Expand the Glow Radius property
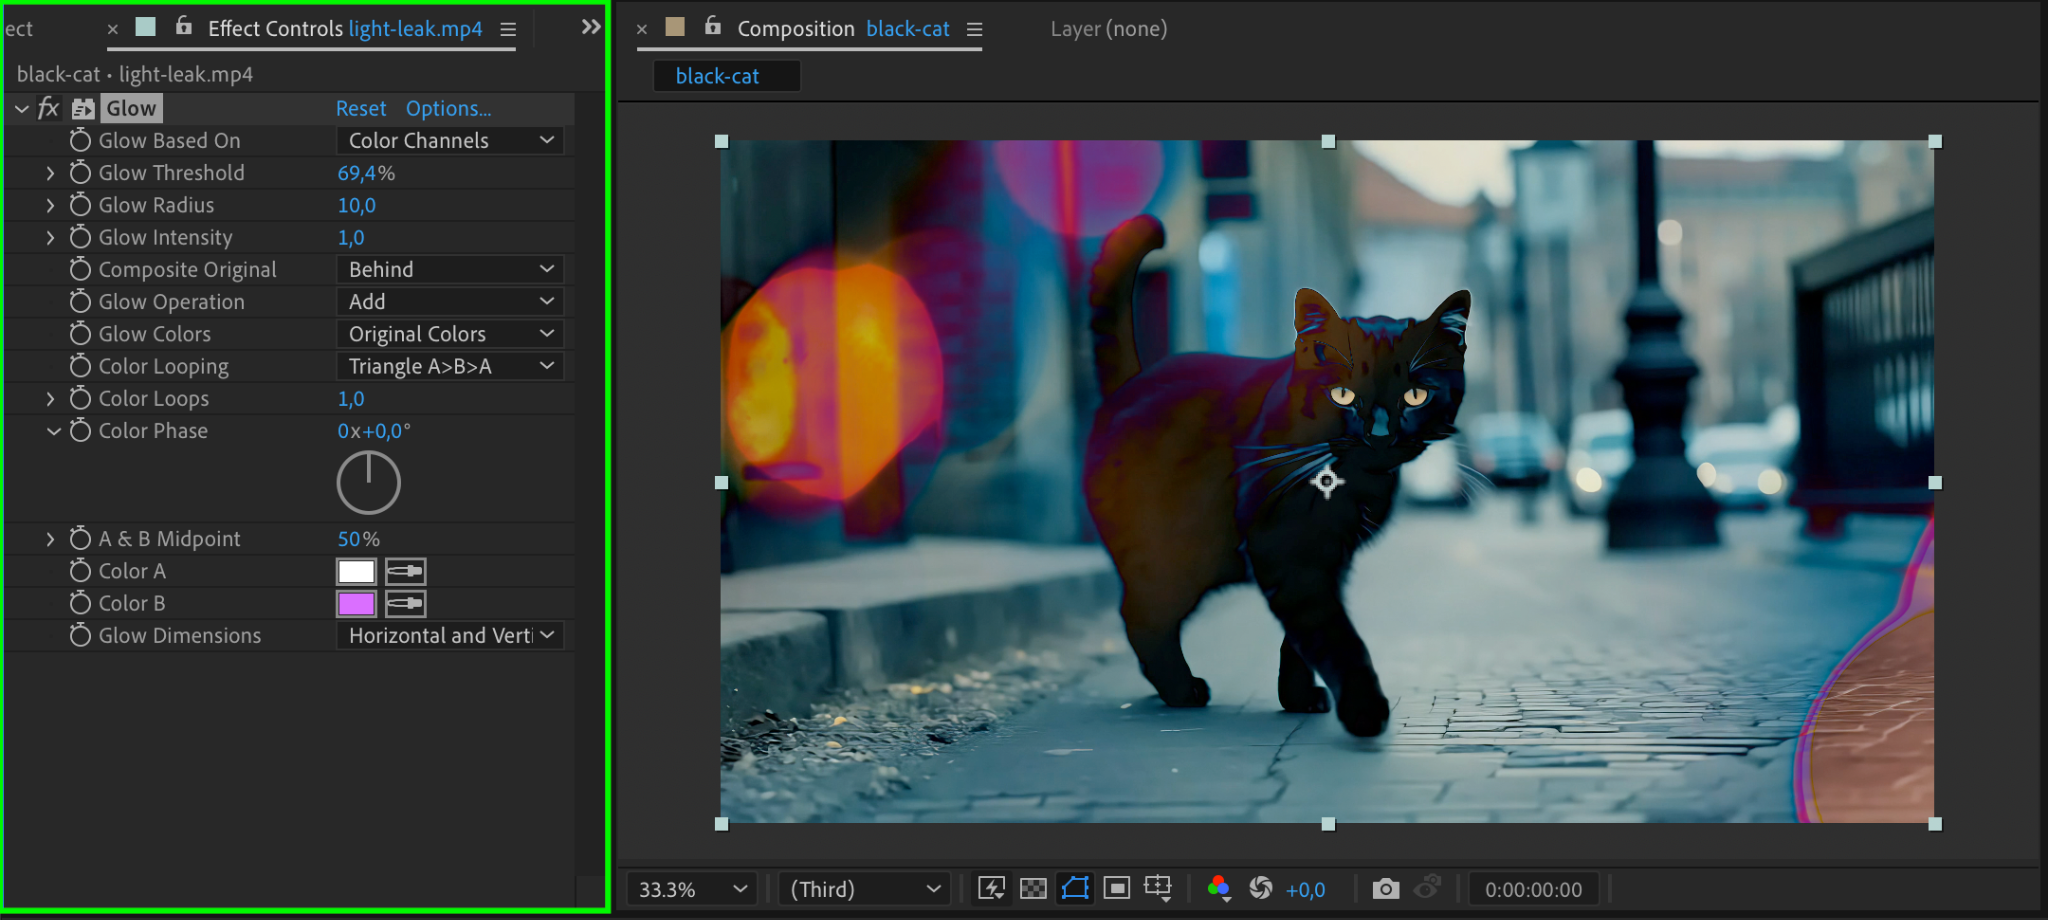2048x920 pixels. (x=50, y=205)
